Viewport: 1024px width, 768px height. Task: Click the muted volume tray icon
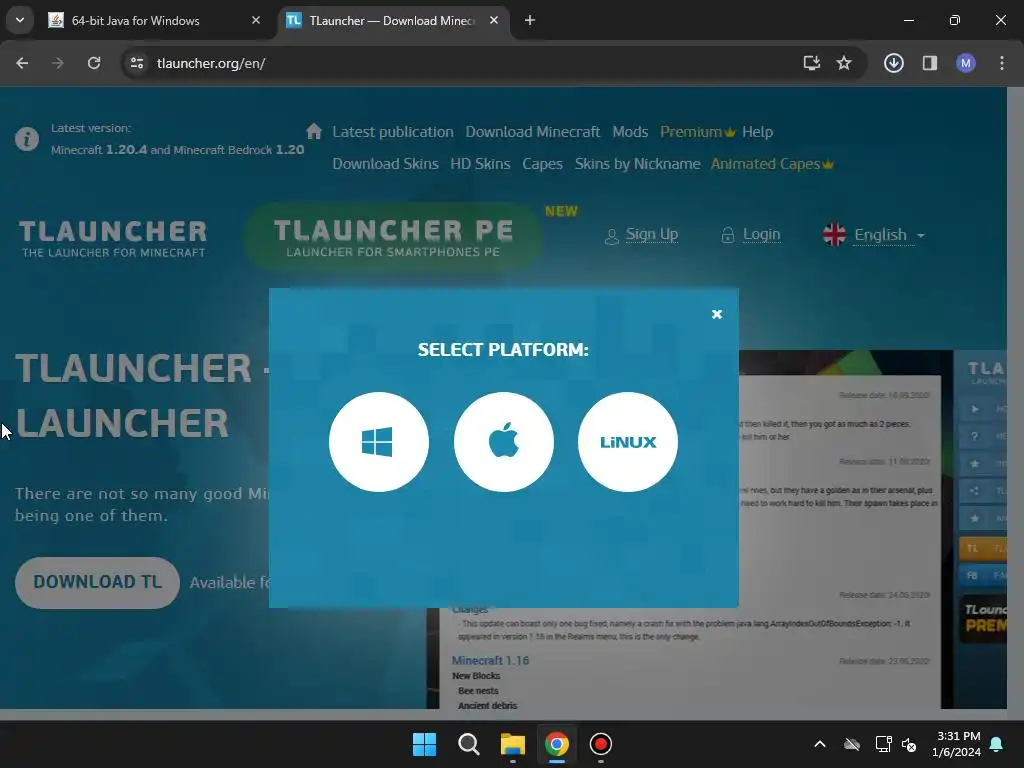tap(908, 744)
